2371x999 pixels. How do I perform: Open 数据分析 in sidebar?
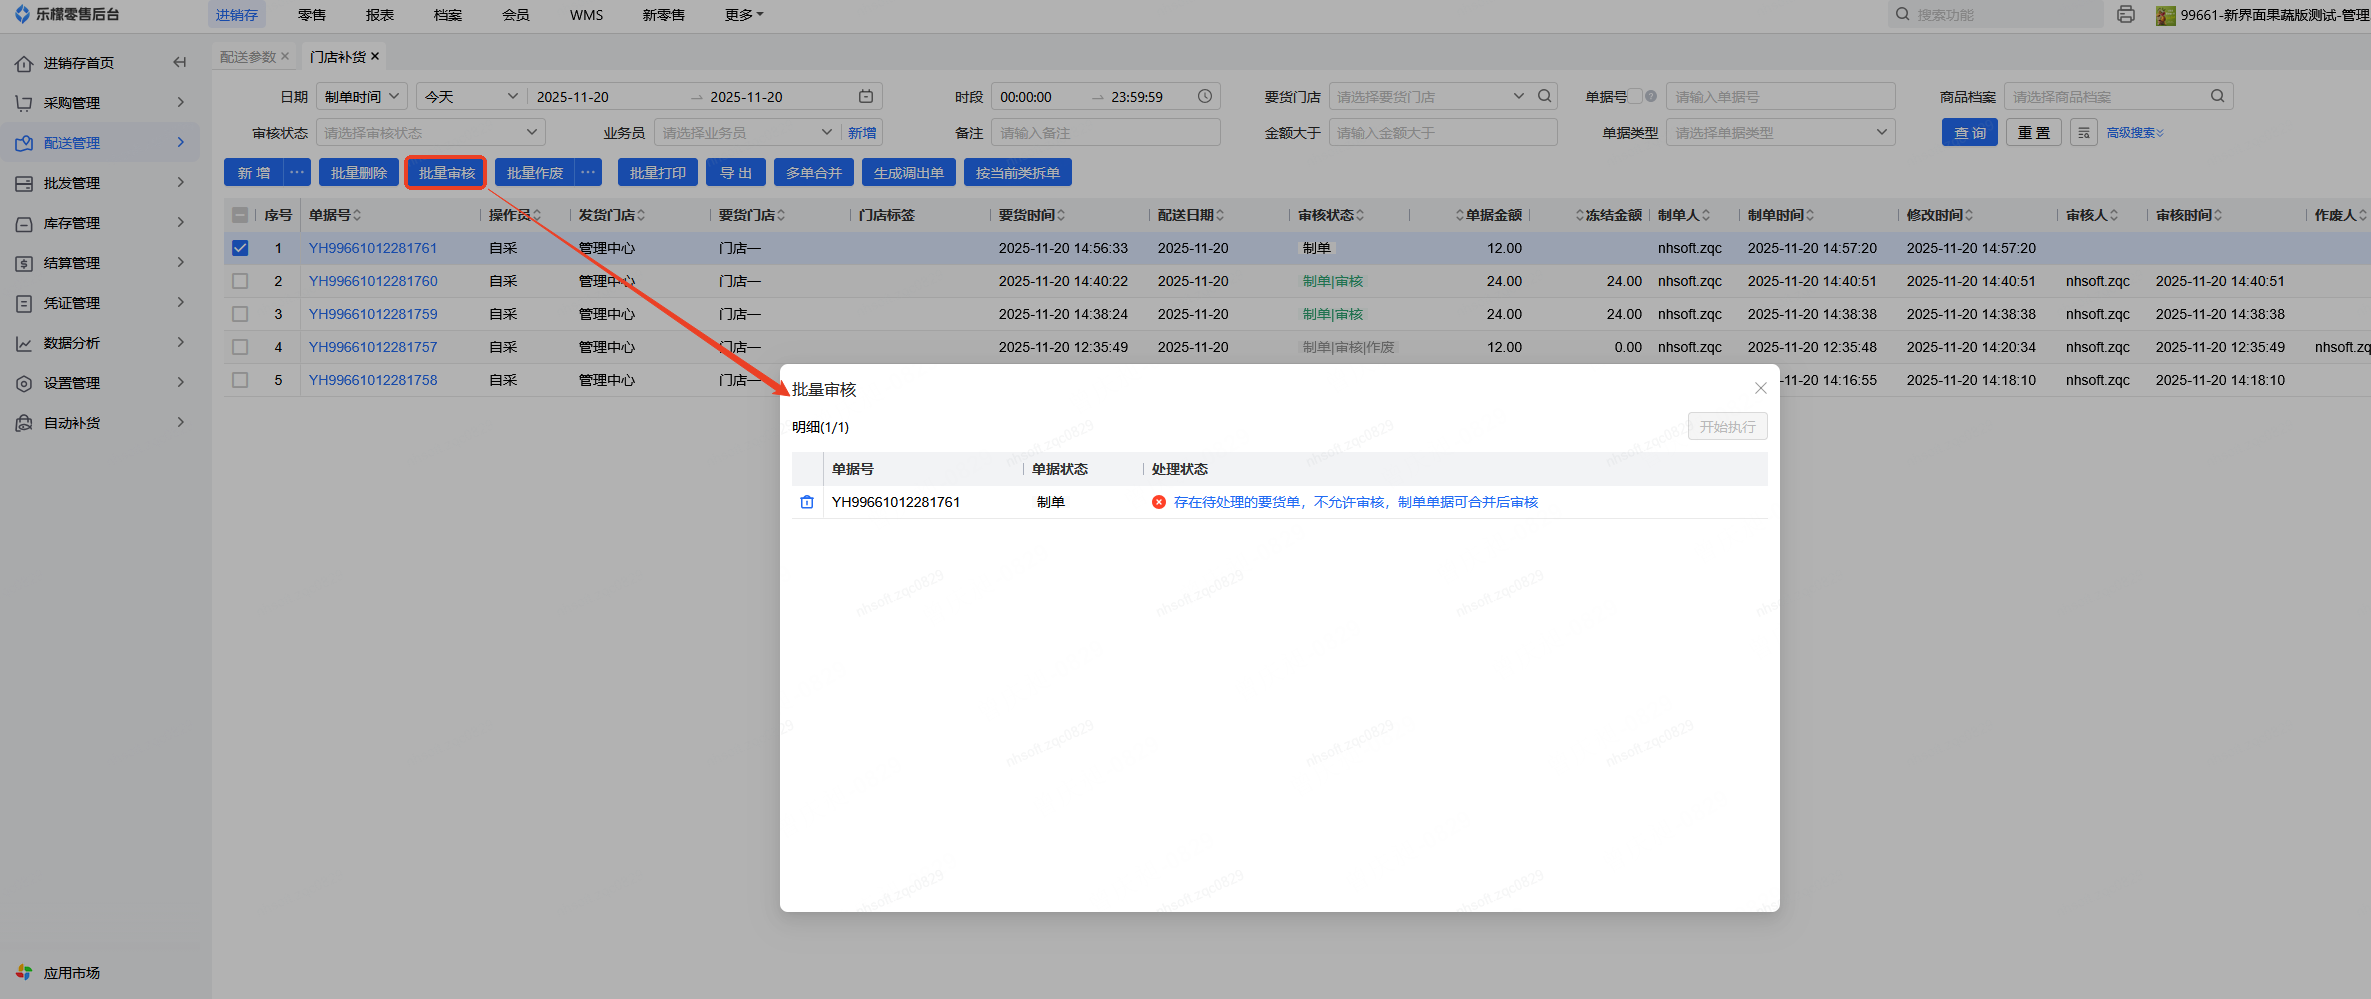(x=100, y=342)
